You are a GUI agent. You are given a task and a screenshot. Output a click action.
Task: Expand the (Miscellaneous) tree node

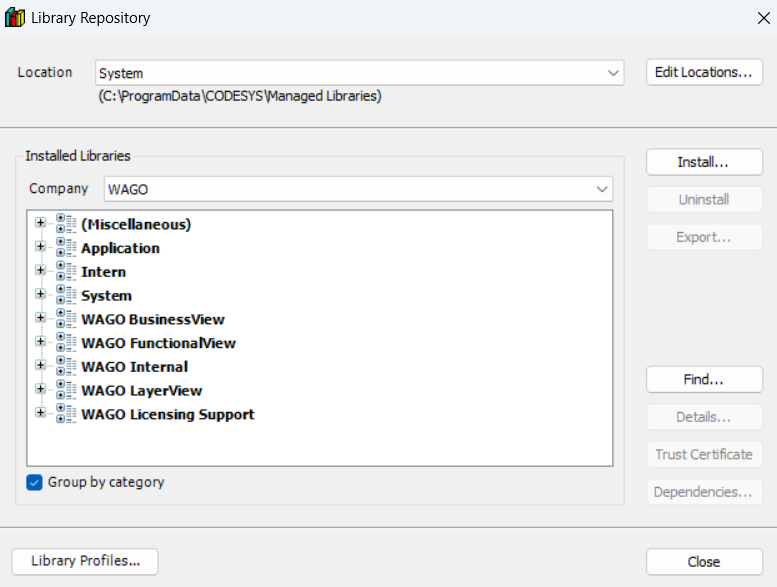pyautogui.click(x=40, y=224)
